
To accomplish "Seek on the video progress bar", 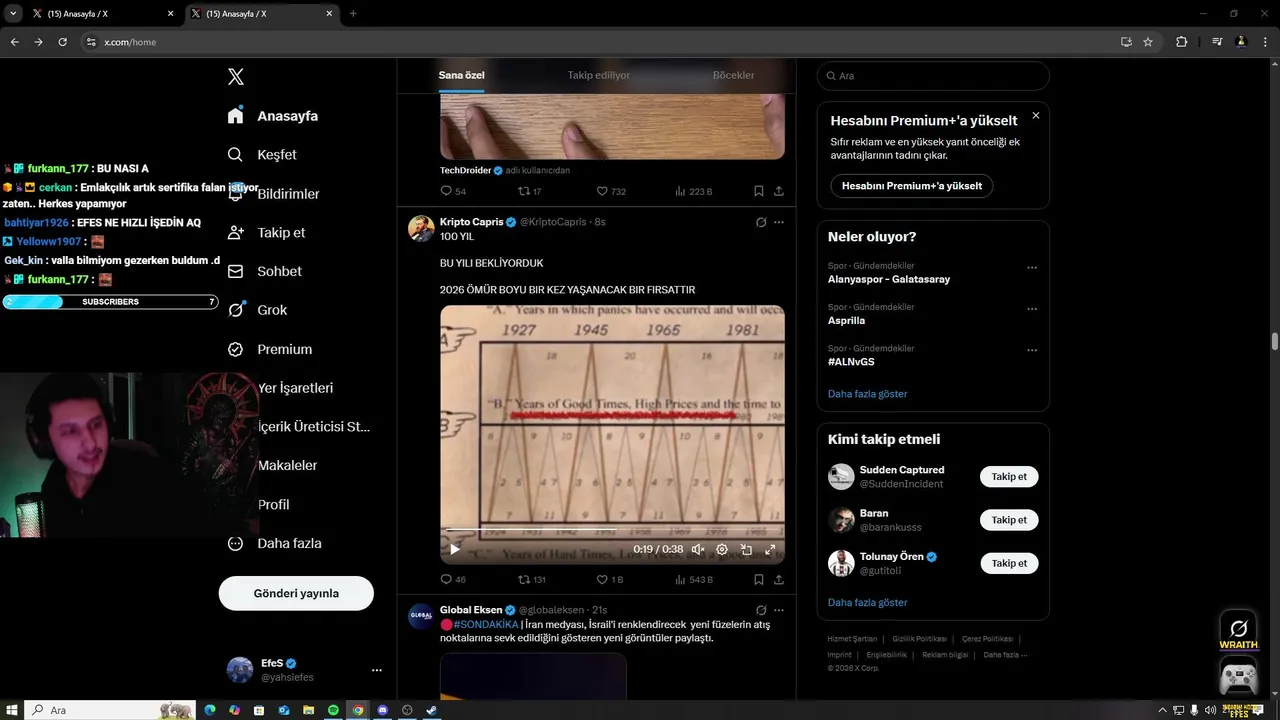I will pyautogui.click(x=612, y=530).
